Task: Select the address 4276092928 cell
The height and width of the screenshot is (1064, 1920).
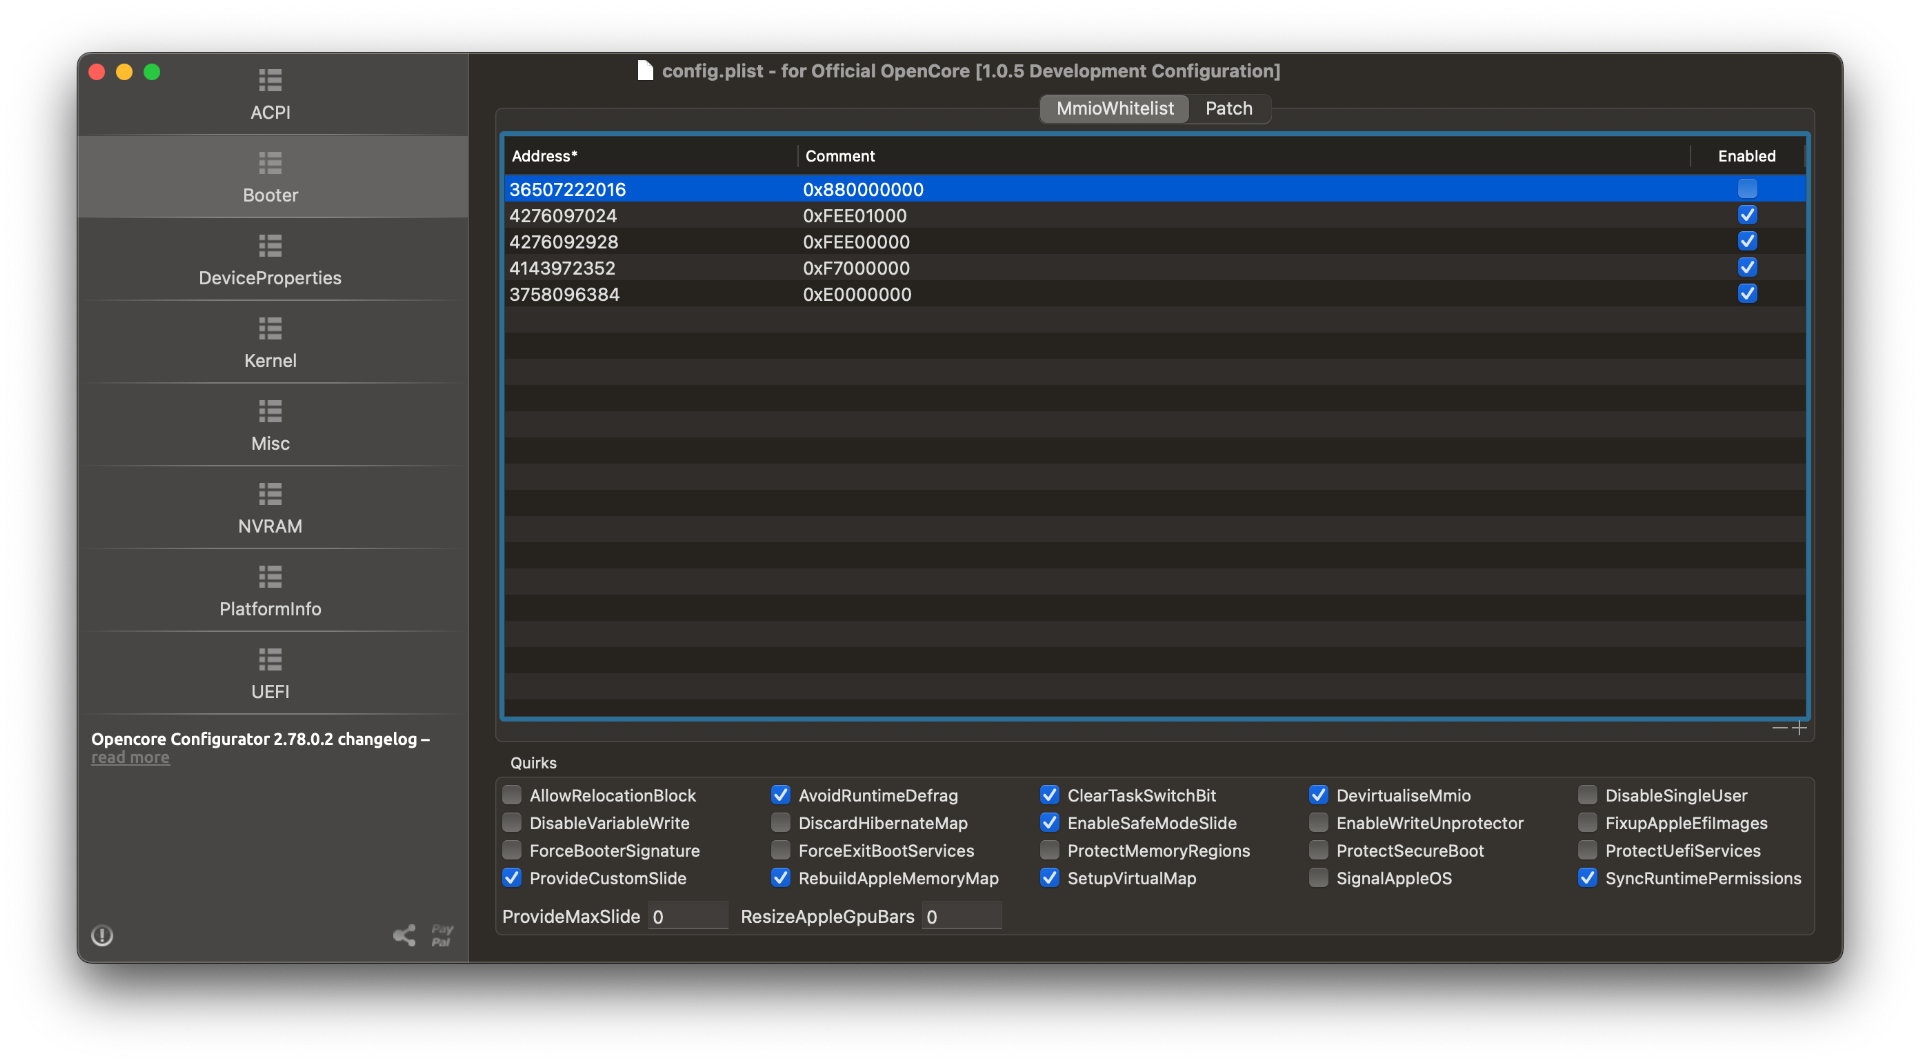Action: (x=564, y=242)
